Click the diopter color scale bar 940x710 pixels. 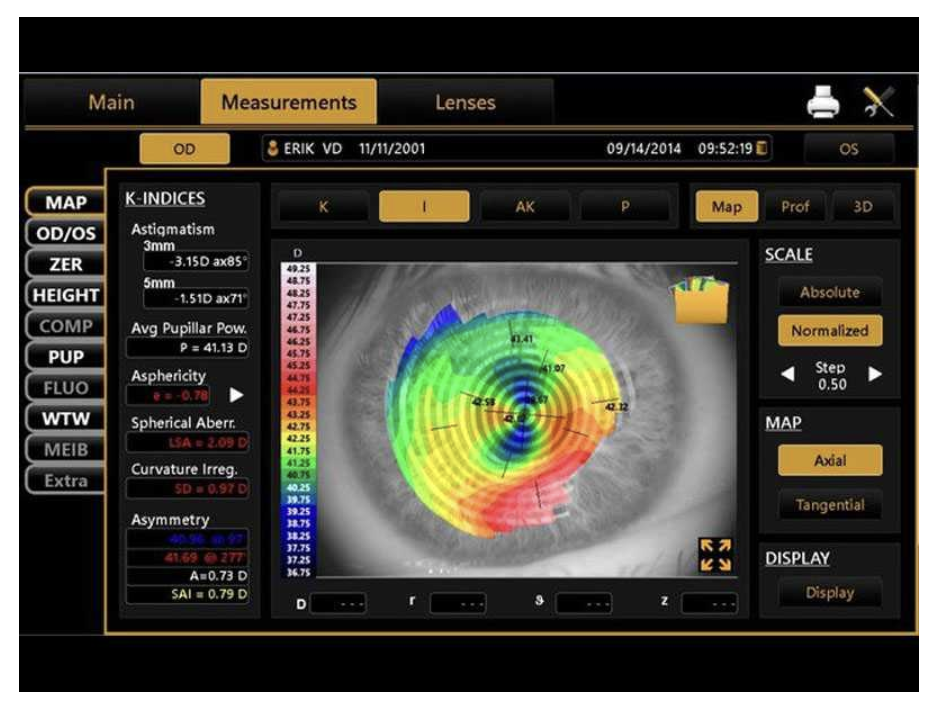[x=296, y=420]
